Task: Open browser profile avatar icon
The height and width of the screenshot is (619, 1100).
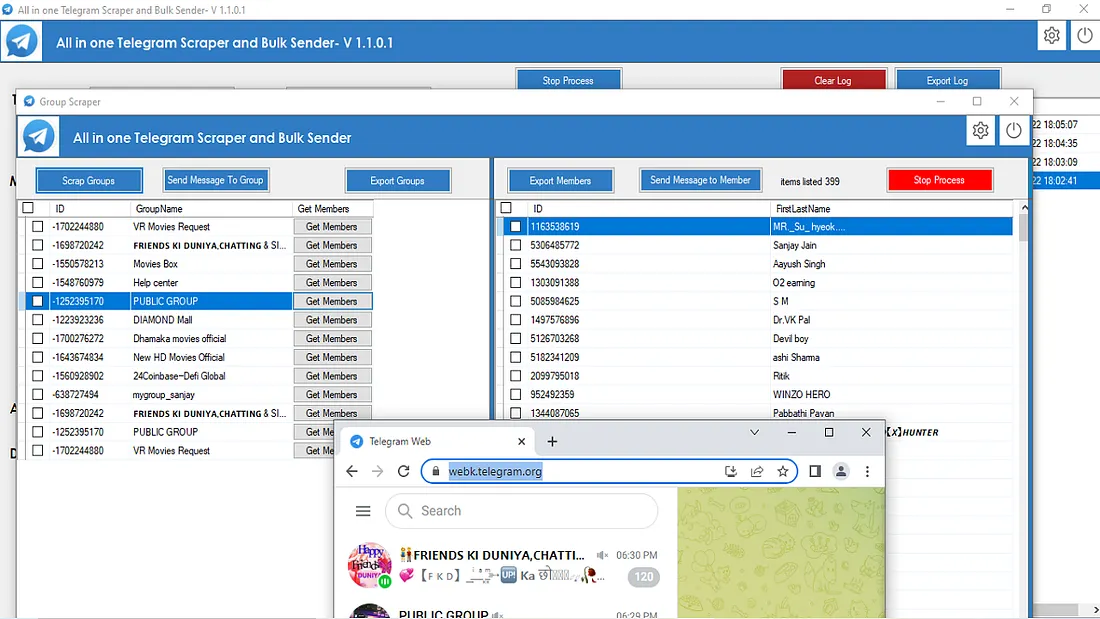Action: 840,472
